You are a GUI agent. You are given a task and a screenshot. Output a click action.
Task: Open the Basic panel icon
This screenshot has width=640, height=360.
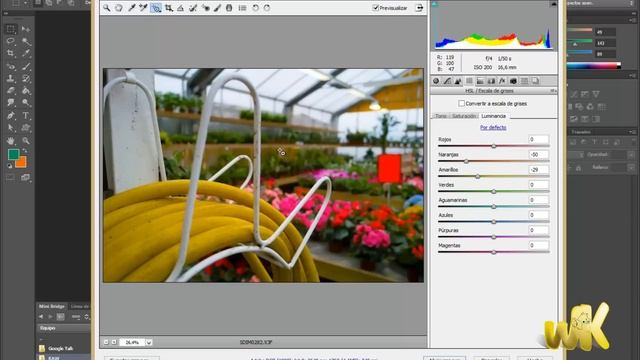click(x=436, y=81)
